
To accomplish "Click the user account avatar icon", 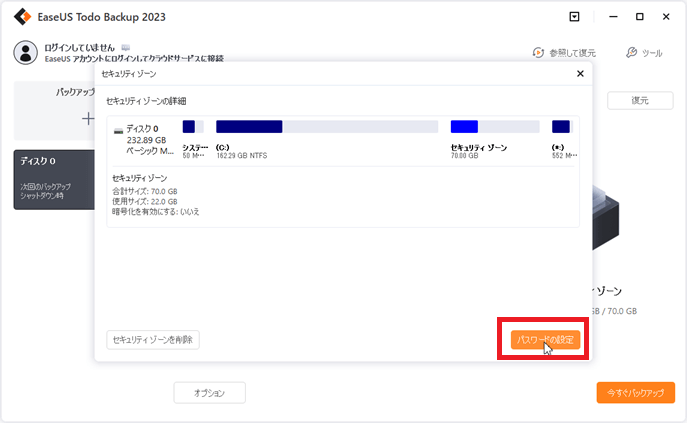I will (x=26, y=52).
